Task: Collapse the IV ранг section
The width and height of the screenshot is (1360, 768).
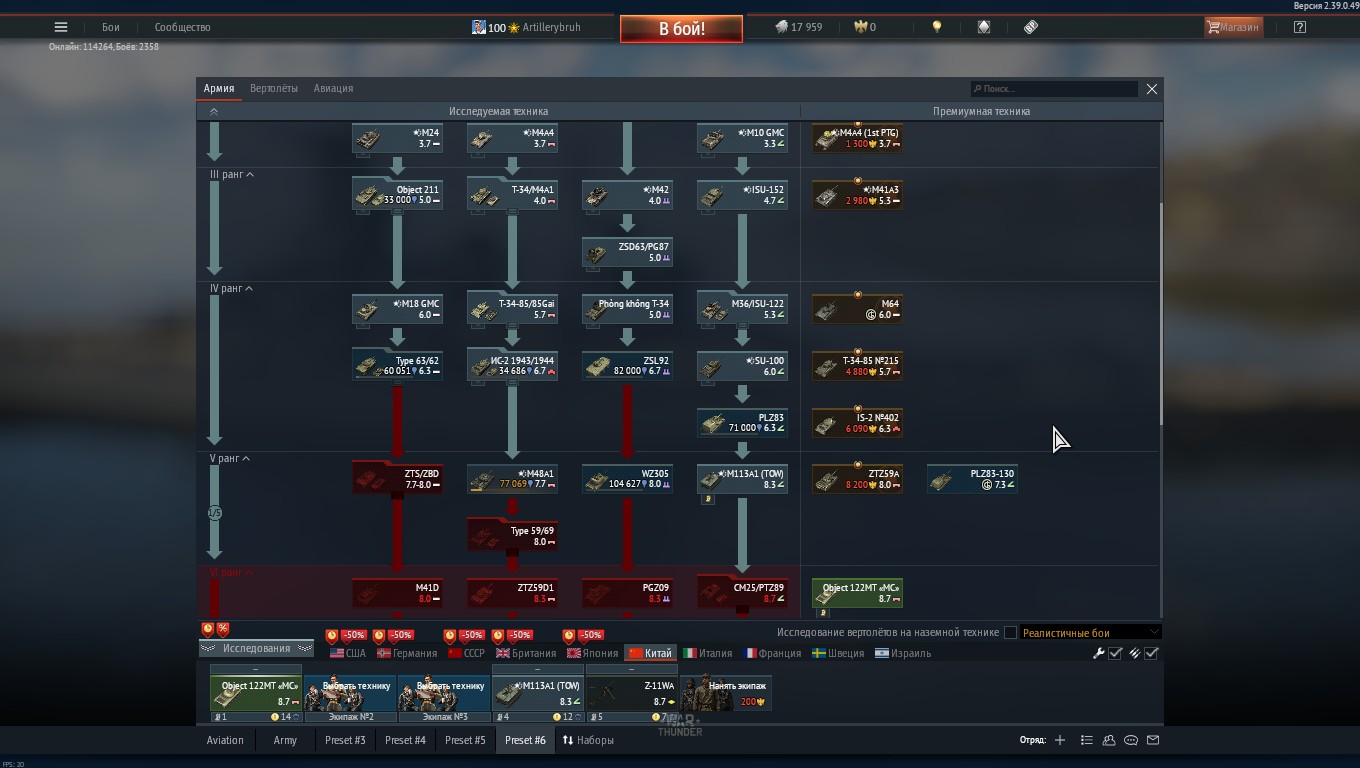Action: 231,288
